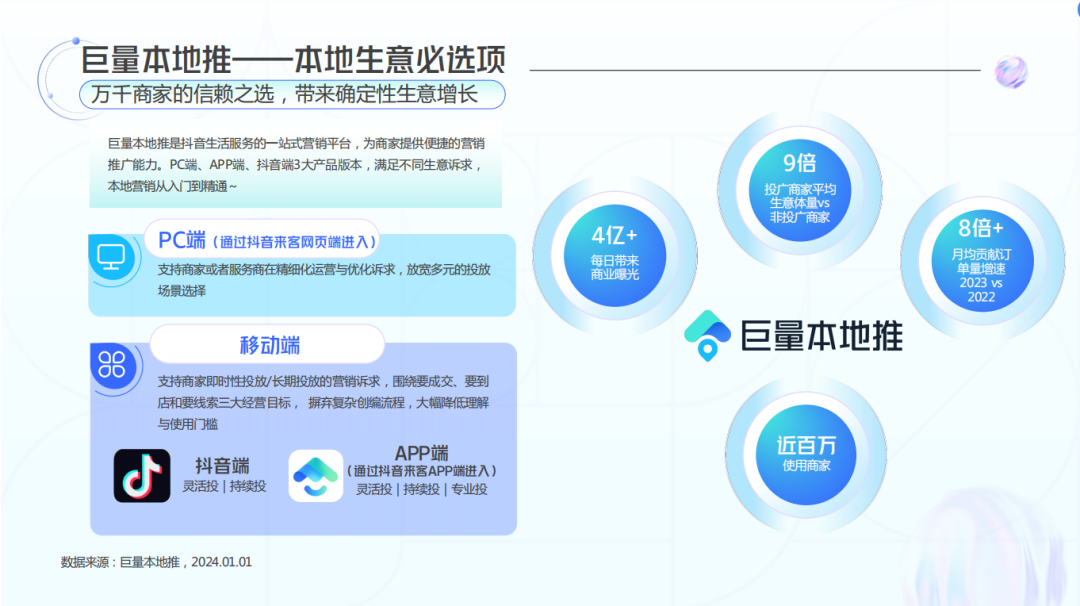Click the text 通过抖音来客APP端进入

422,471
